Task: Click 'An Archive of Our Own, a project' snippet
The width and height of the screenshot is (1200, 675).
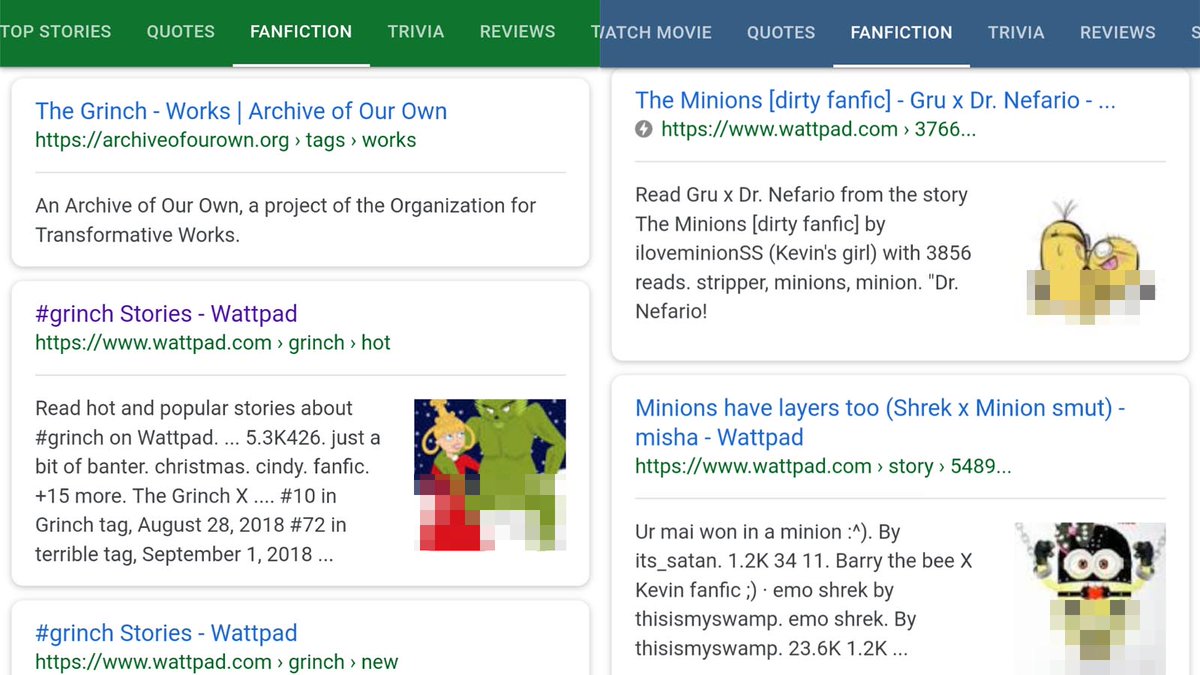Action: point(286,220)
